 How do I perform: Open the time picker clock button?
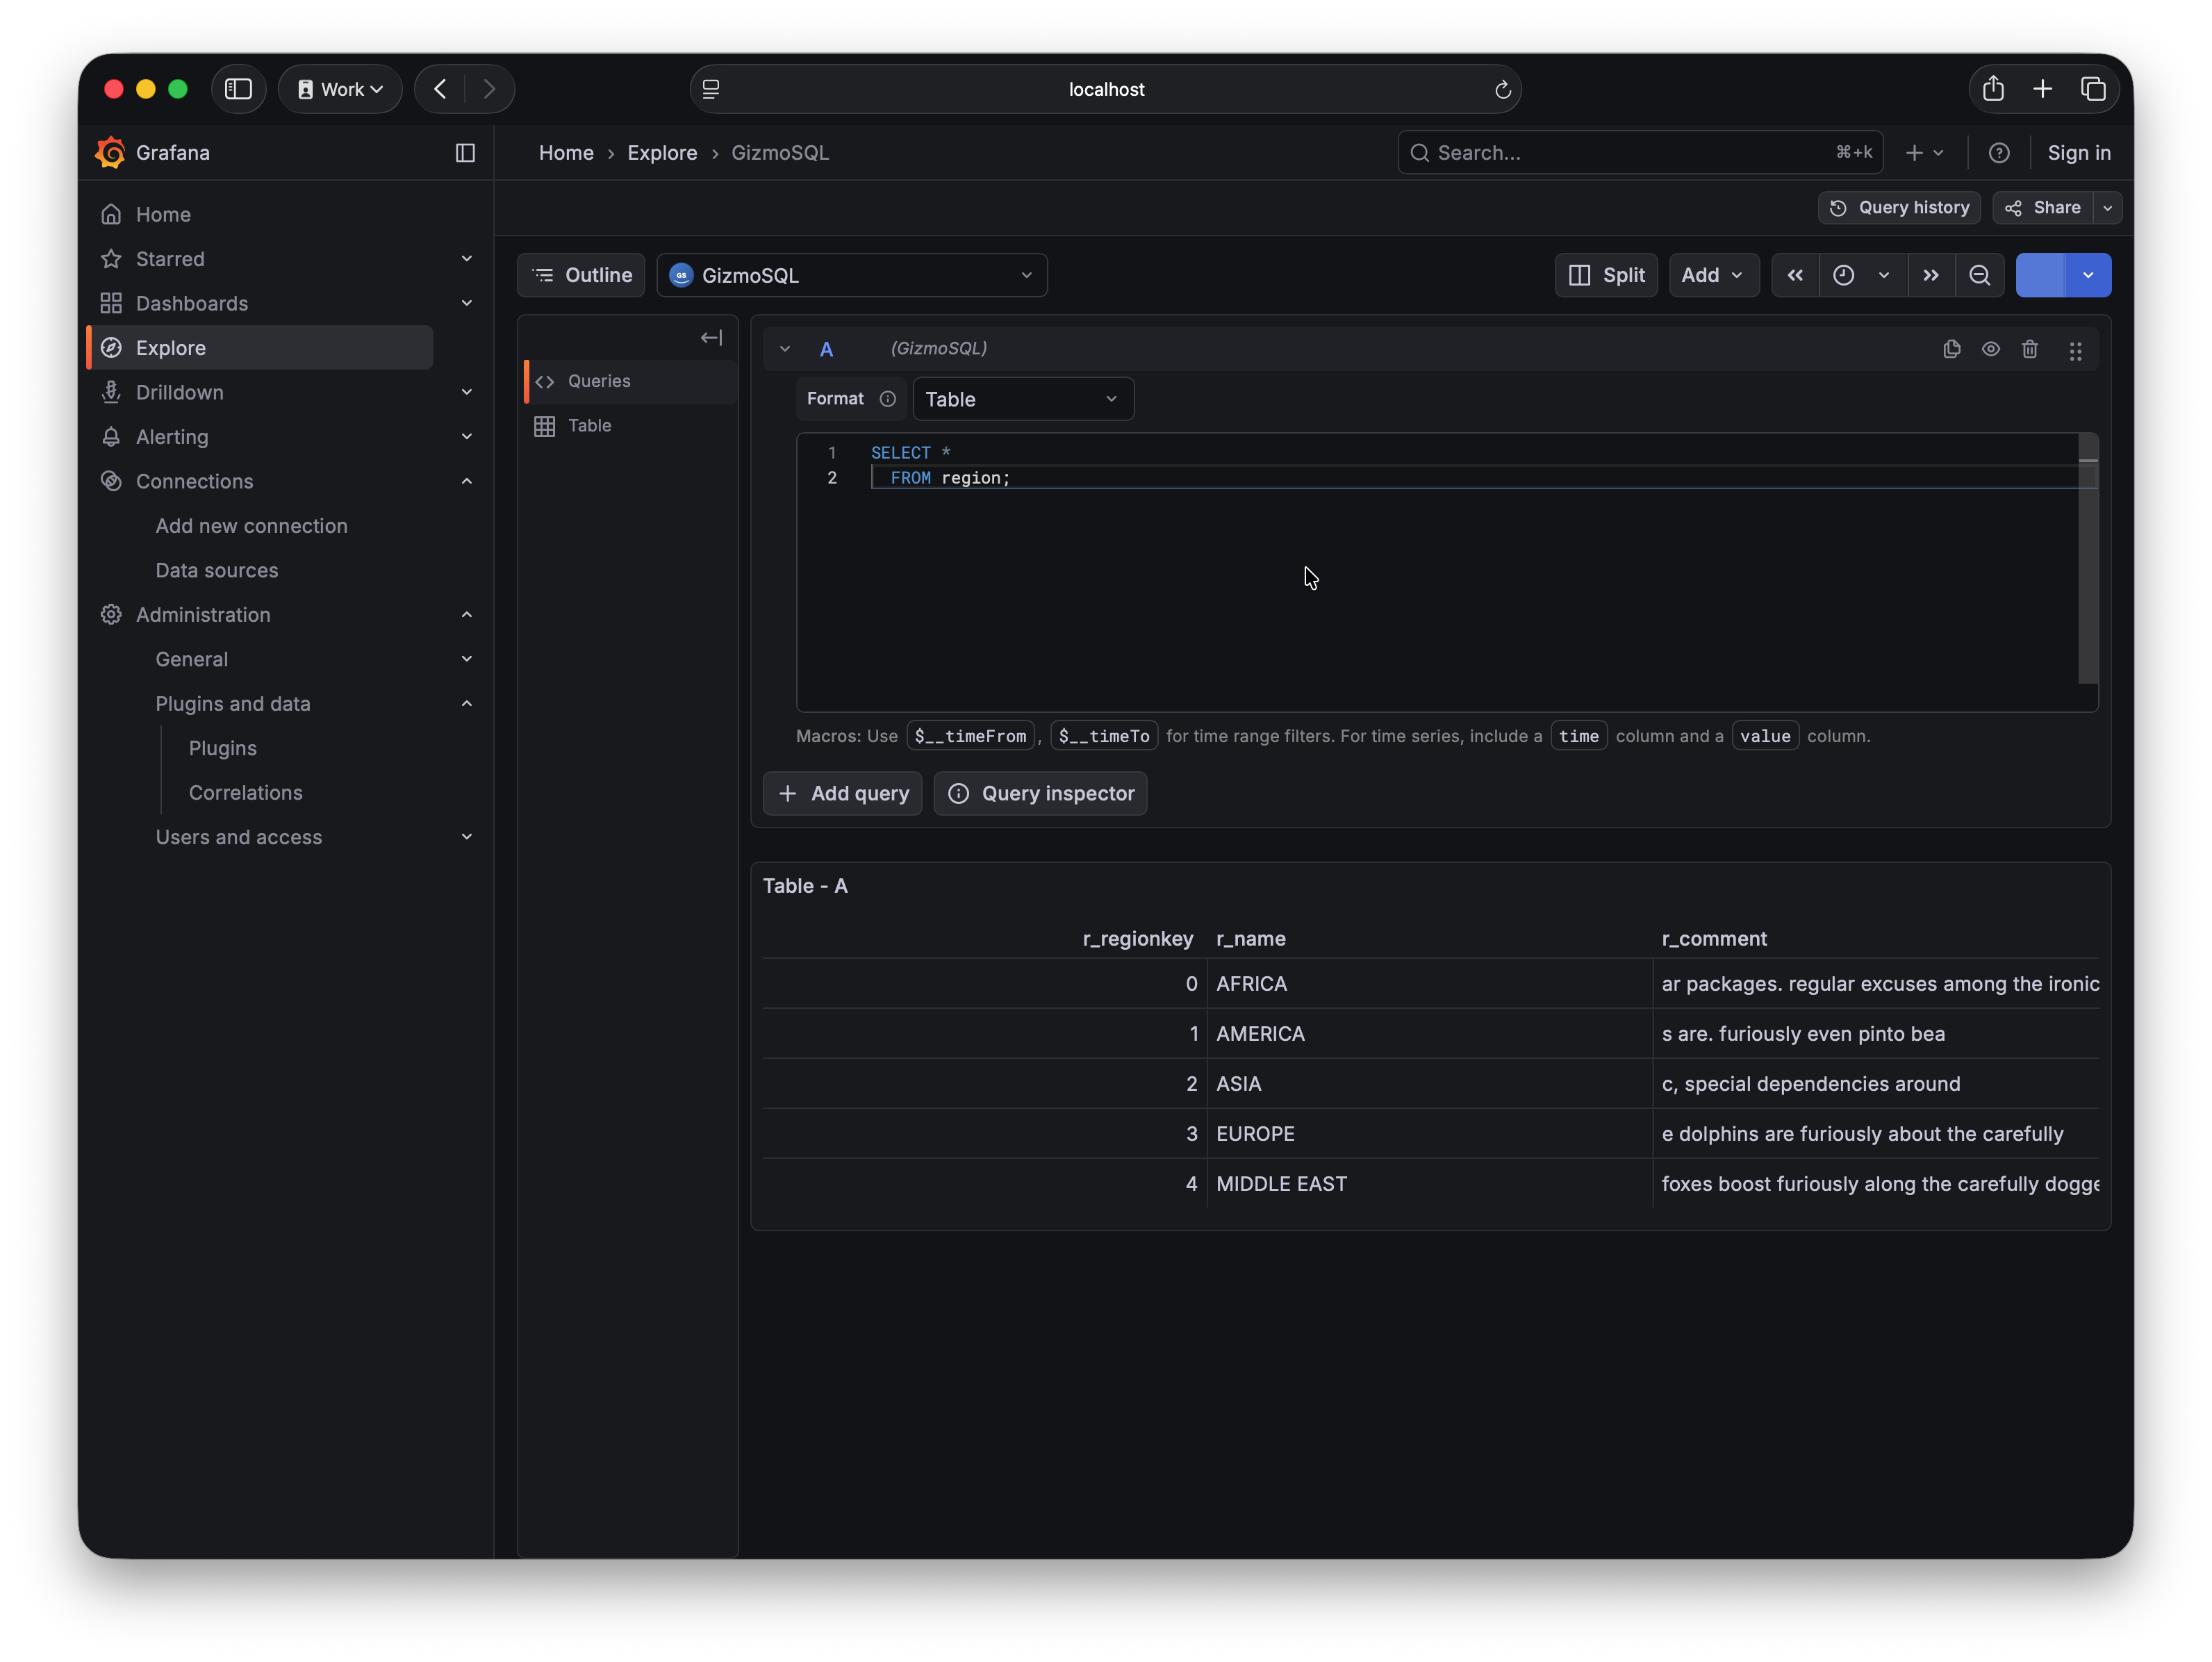[x=1862, y=275]
